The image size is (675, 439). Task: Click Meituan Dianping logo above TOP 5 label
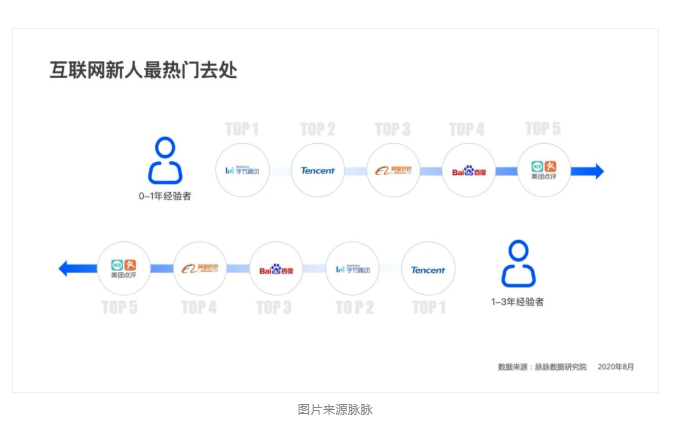point(124,268)
